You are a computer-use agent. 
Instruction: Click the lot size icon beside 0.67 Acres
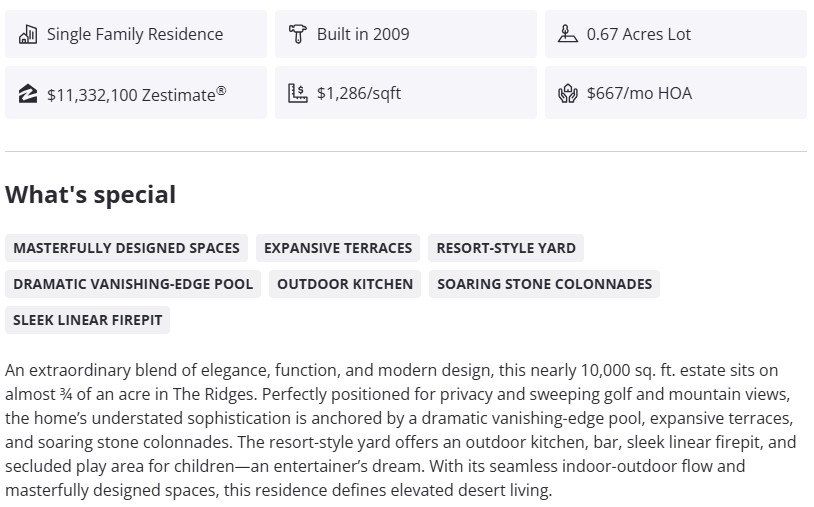pos(568,34)
